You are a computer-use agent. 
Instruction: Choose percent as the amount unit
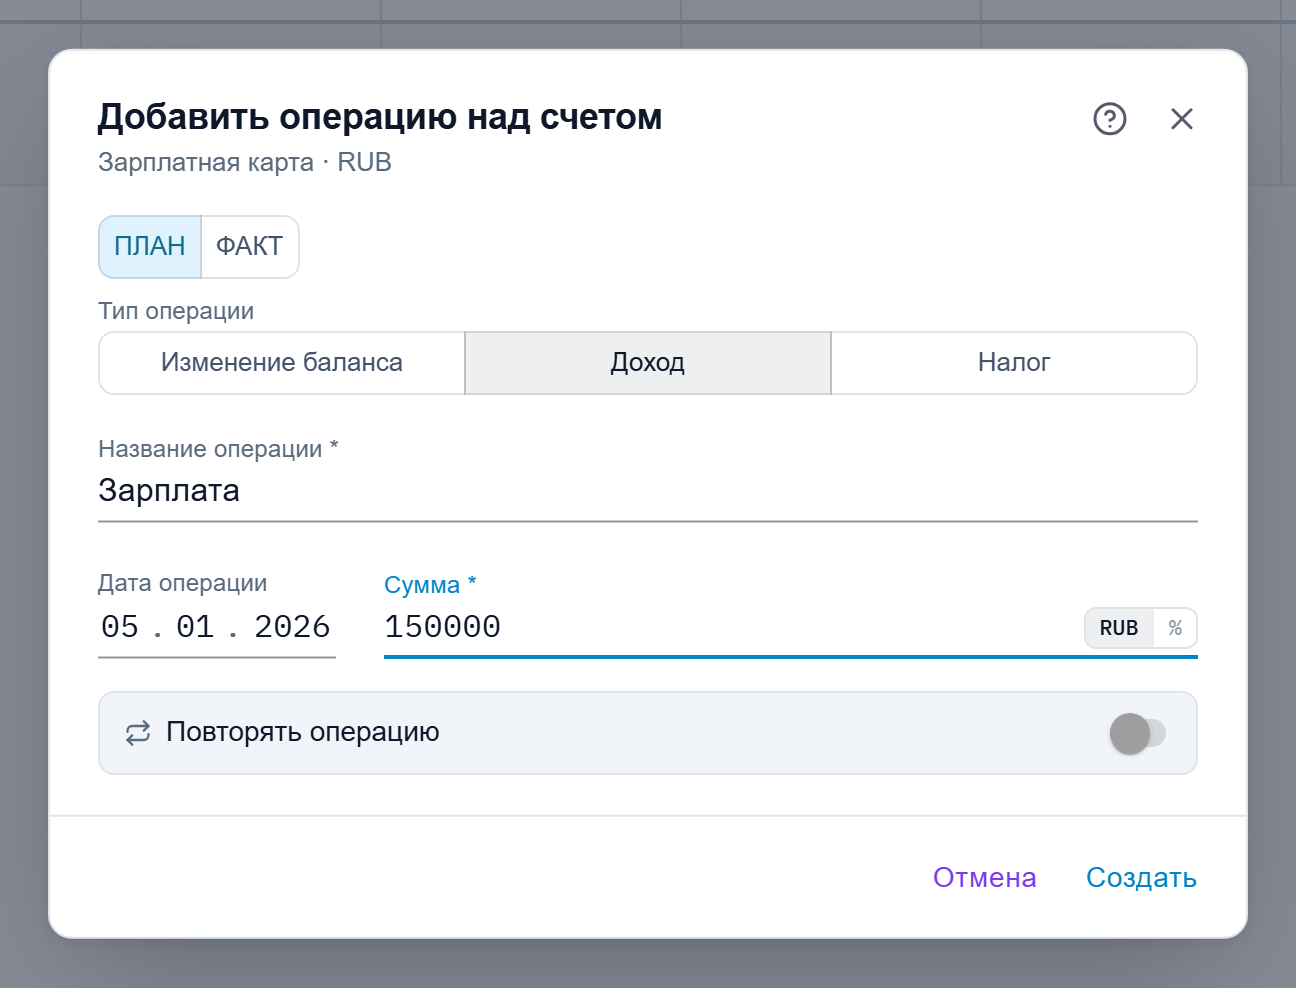1175,628
